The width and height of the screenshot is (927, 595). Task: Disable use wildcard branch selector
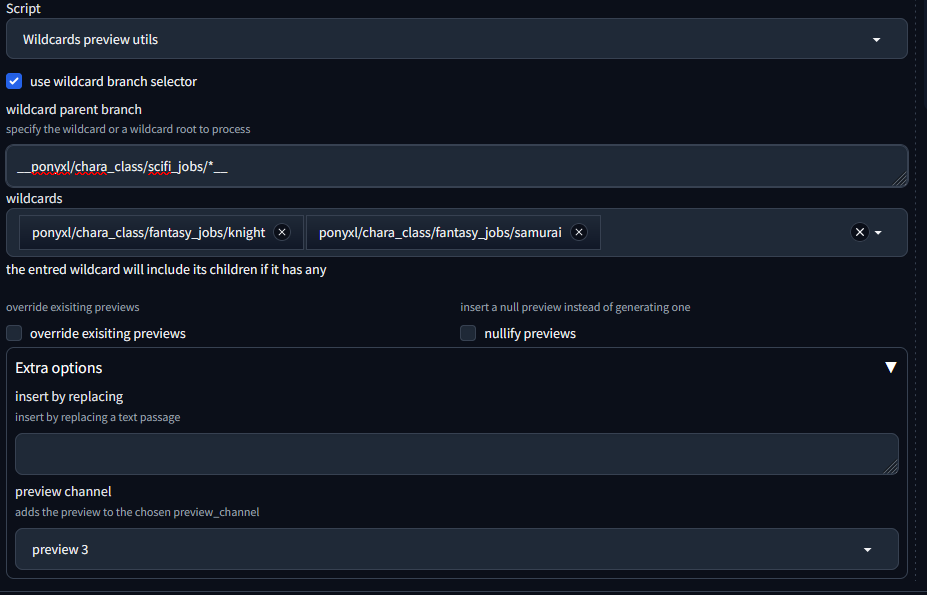point(14,81)
